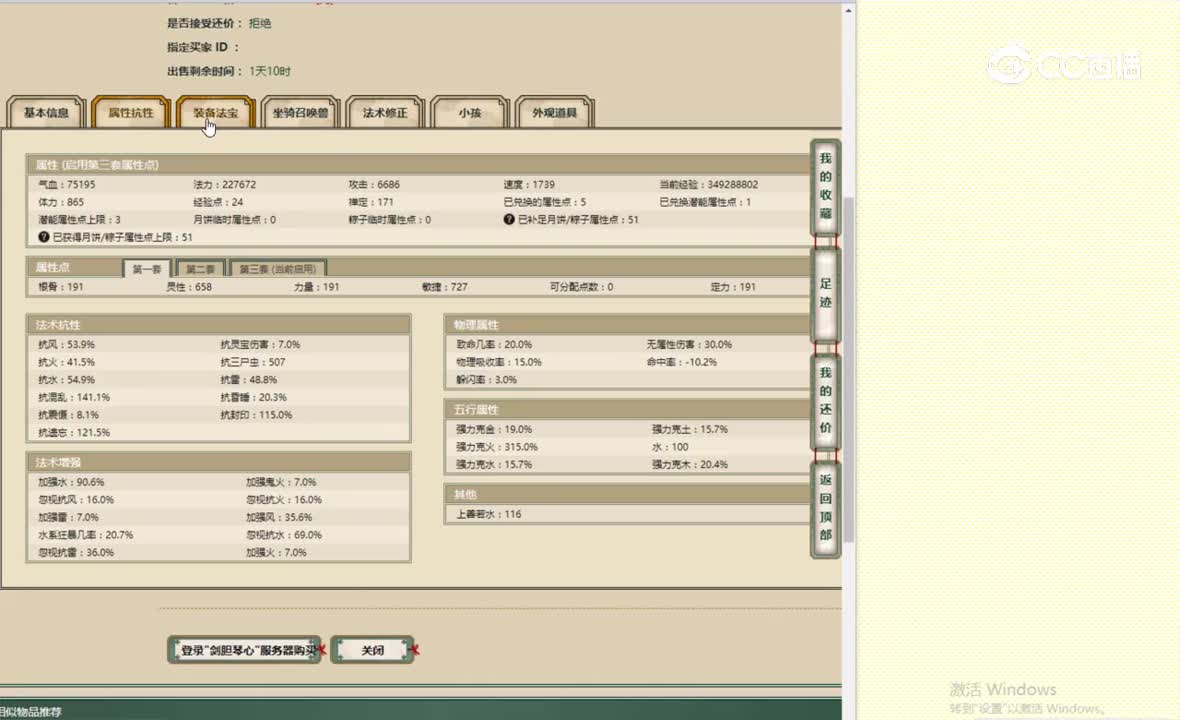Click the 速度：1739 value

coord(529,184)
